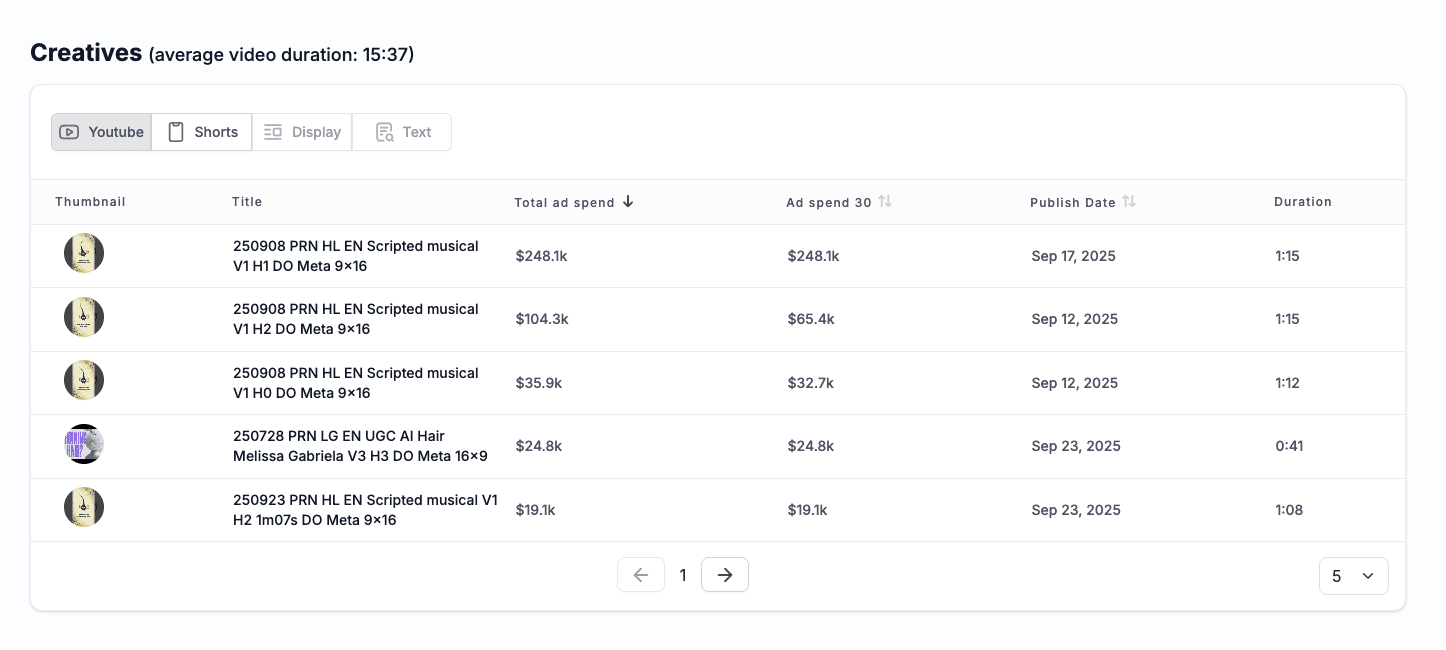
Task: Open the AI Hair Melissa Gabriela thumbnail
Action: tap(84, 444)
